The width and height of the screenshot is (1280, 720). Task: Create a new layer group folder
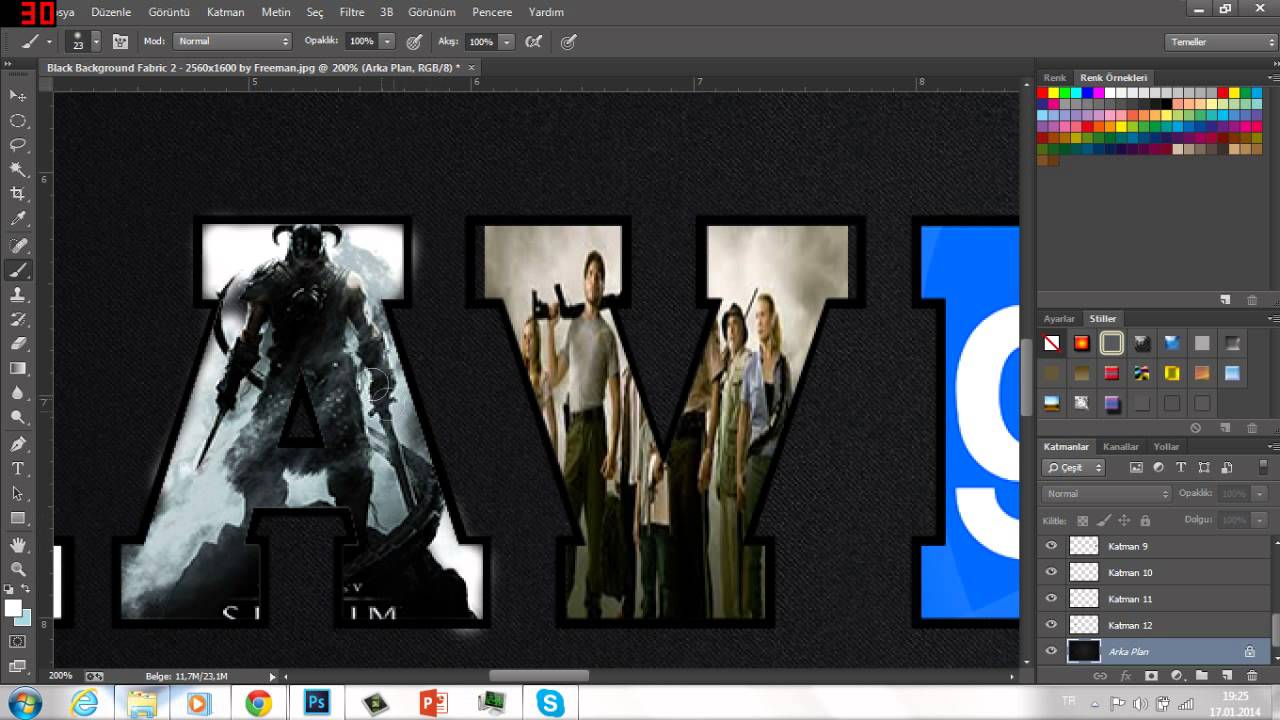click(x=1201, y=676)
